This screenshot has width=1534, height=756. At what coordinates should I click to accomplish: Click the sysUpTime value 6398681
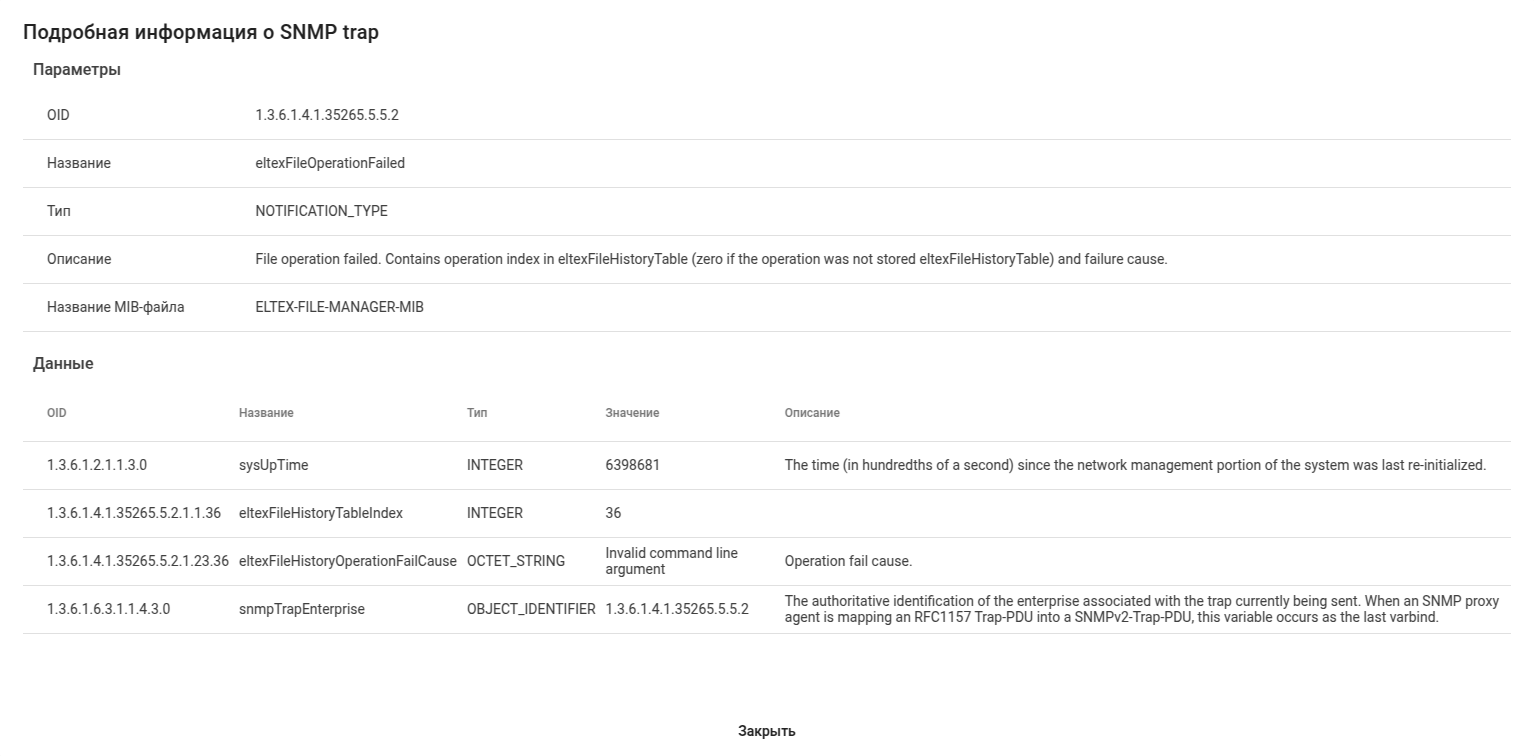(632, 465)
